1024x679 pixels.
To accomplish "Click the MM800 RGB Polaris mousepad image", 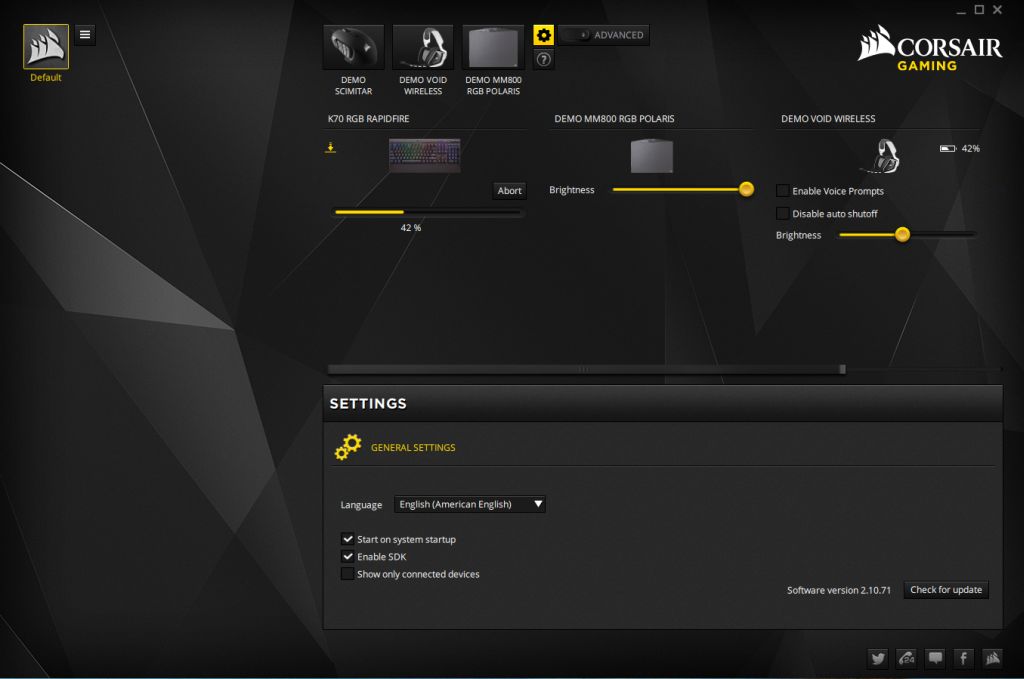I will [x=652, y=155].
